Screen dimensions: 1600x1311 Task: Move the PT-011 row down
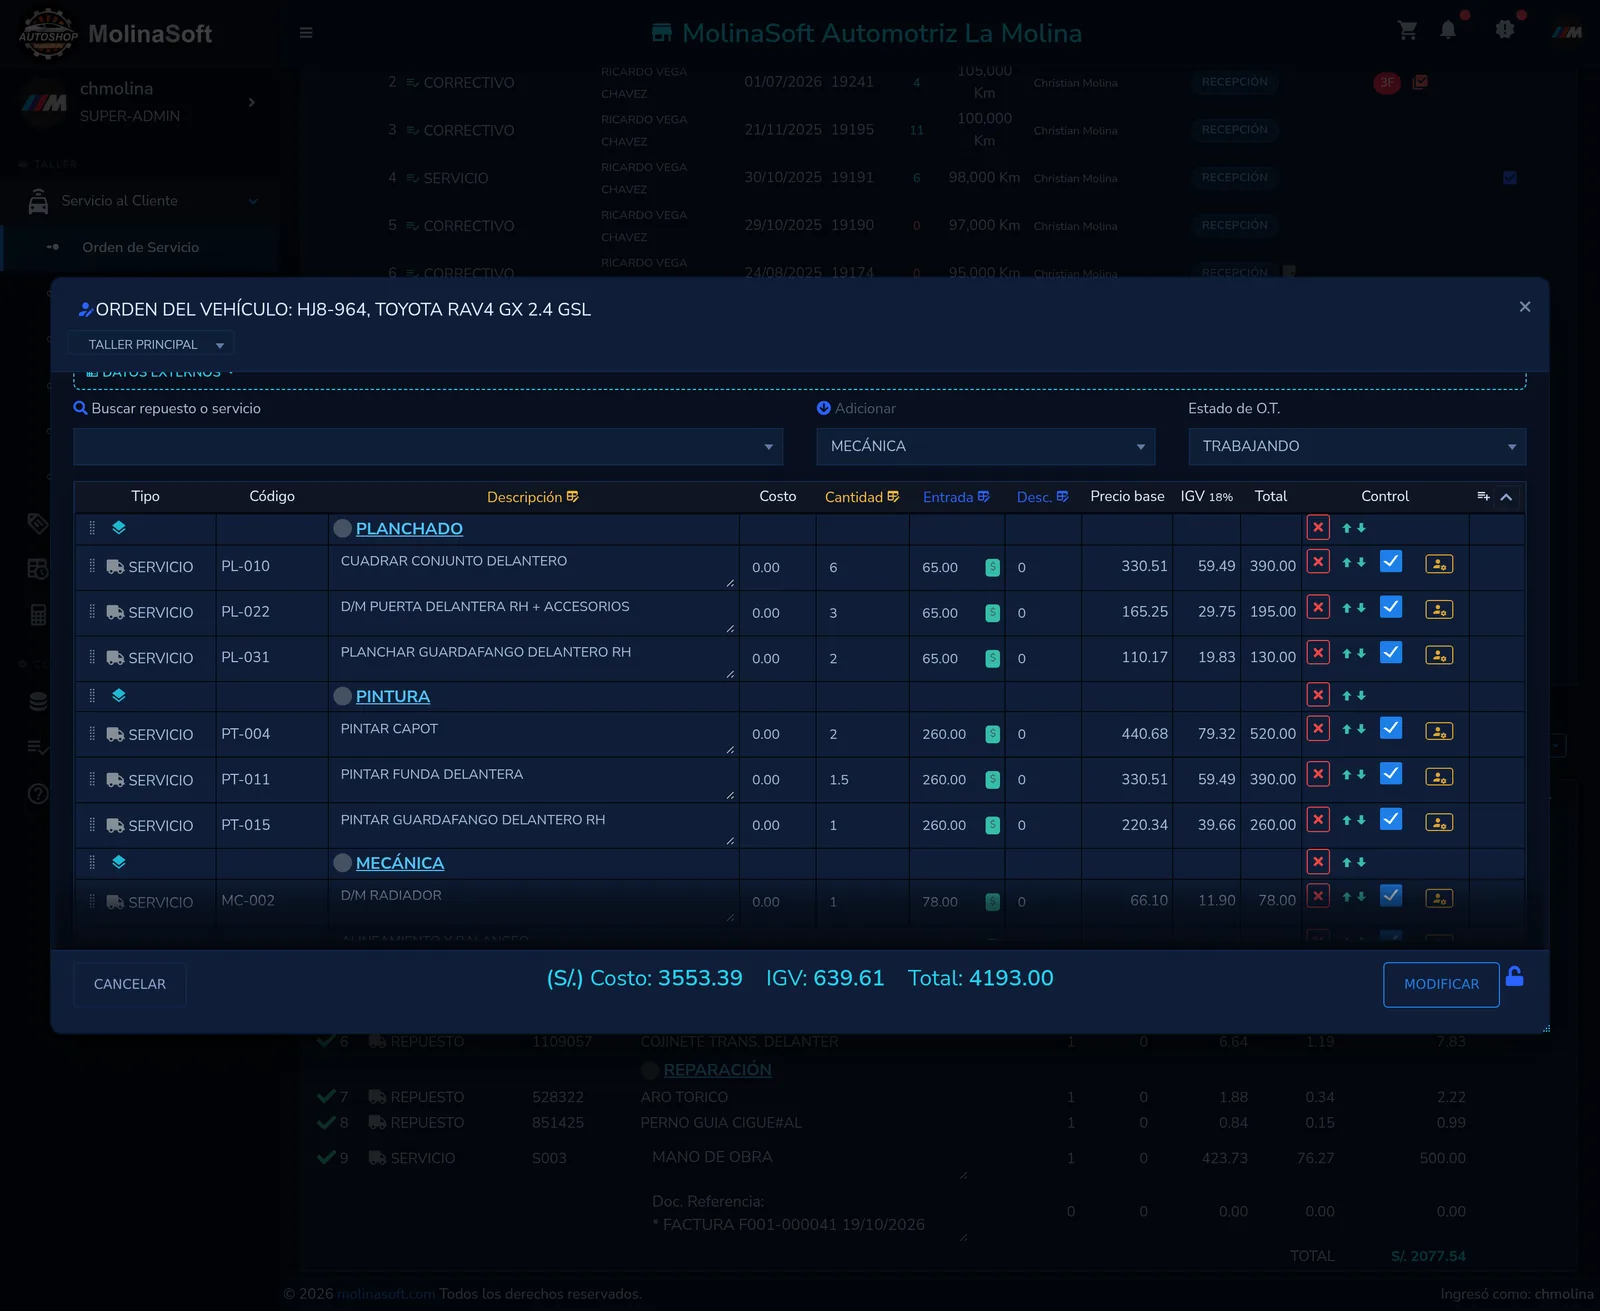point(1361,775)
